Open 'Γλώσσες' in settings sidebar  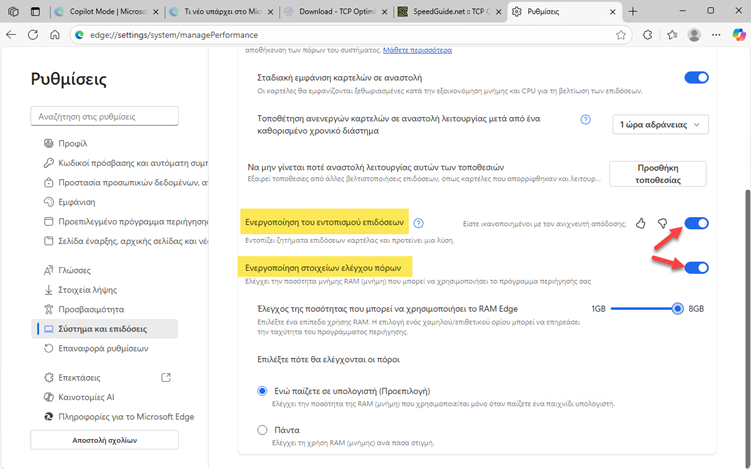(x=74, y=270)
